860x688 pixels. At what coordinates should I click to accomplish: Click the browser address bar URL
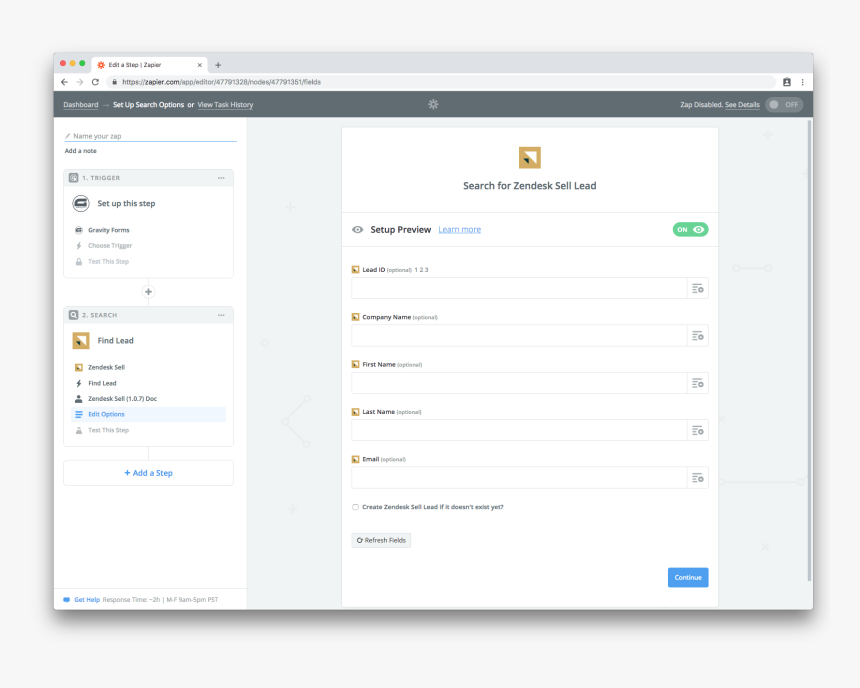(x=222, y=82)
